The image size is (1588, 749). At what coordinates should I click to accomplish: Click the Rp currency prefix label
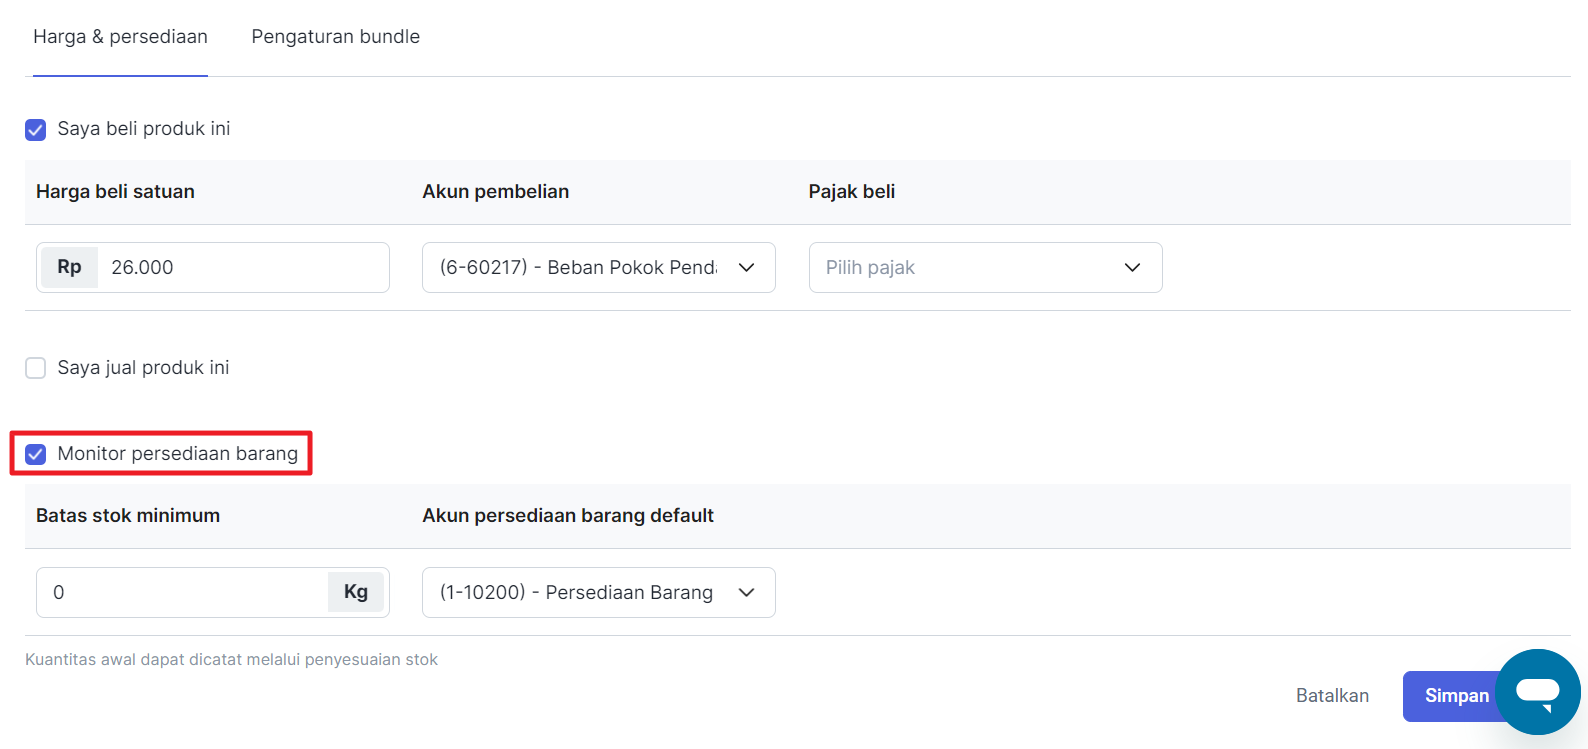tap(69, 267)
